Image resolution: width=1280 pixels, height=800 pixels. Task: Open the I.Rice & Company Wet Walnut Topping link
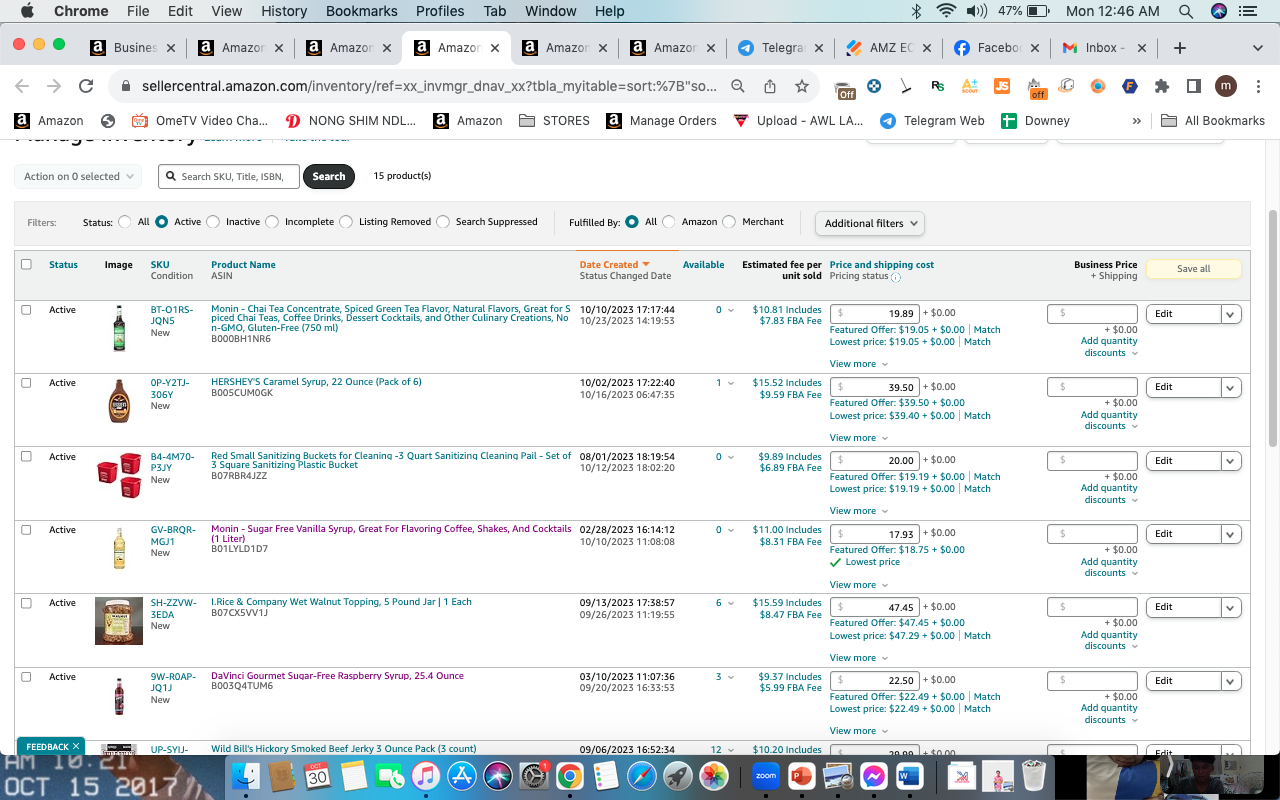(x=341, y=602)
